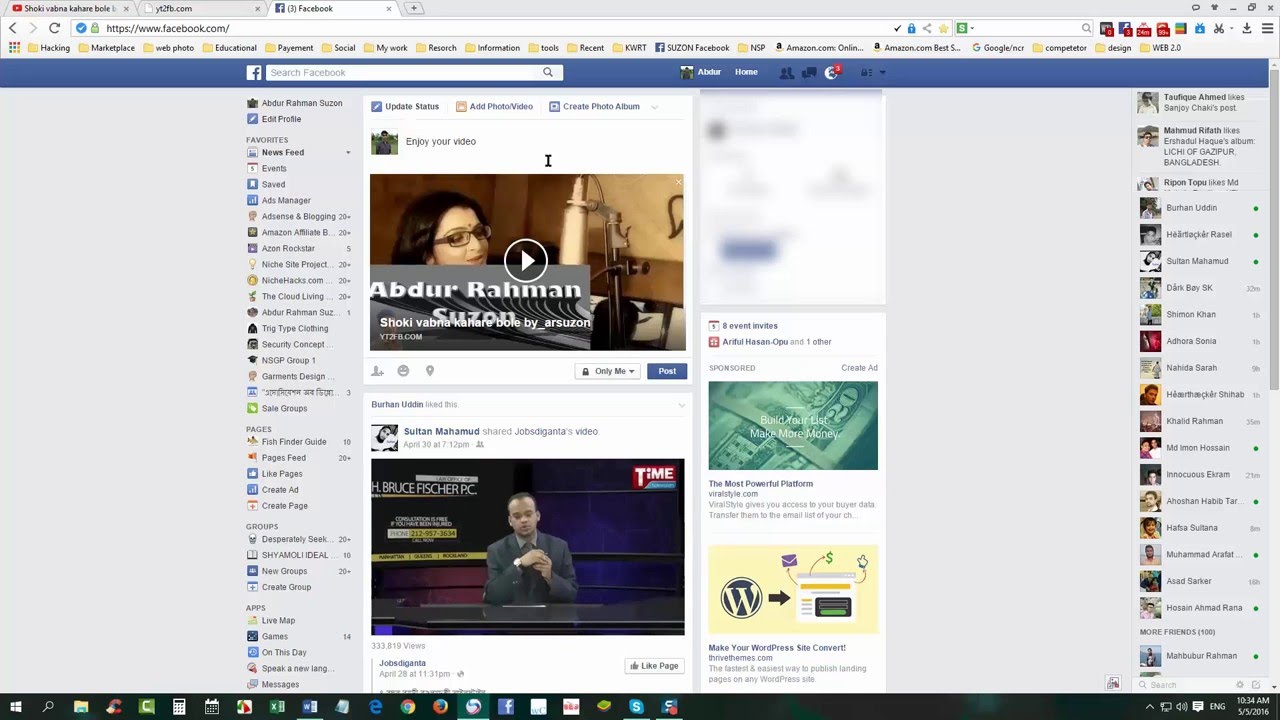Open account settings dropdown arrow in header
Screen dimensions: 1280x720
click(x=882, y=73)
